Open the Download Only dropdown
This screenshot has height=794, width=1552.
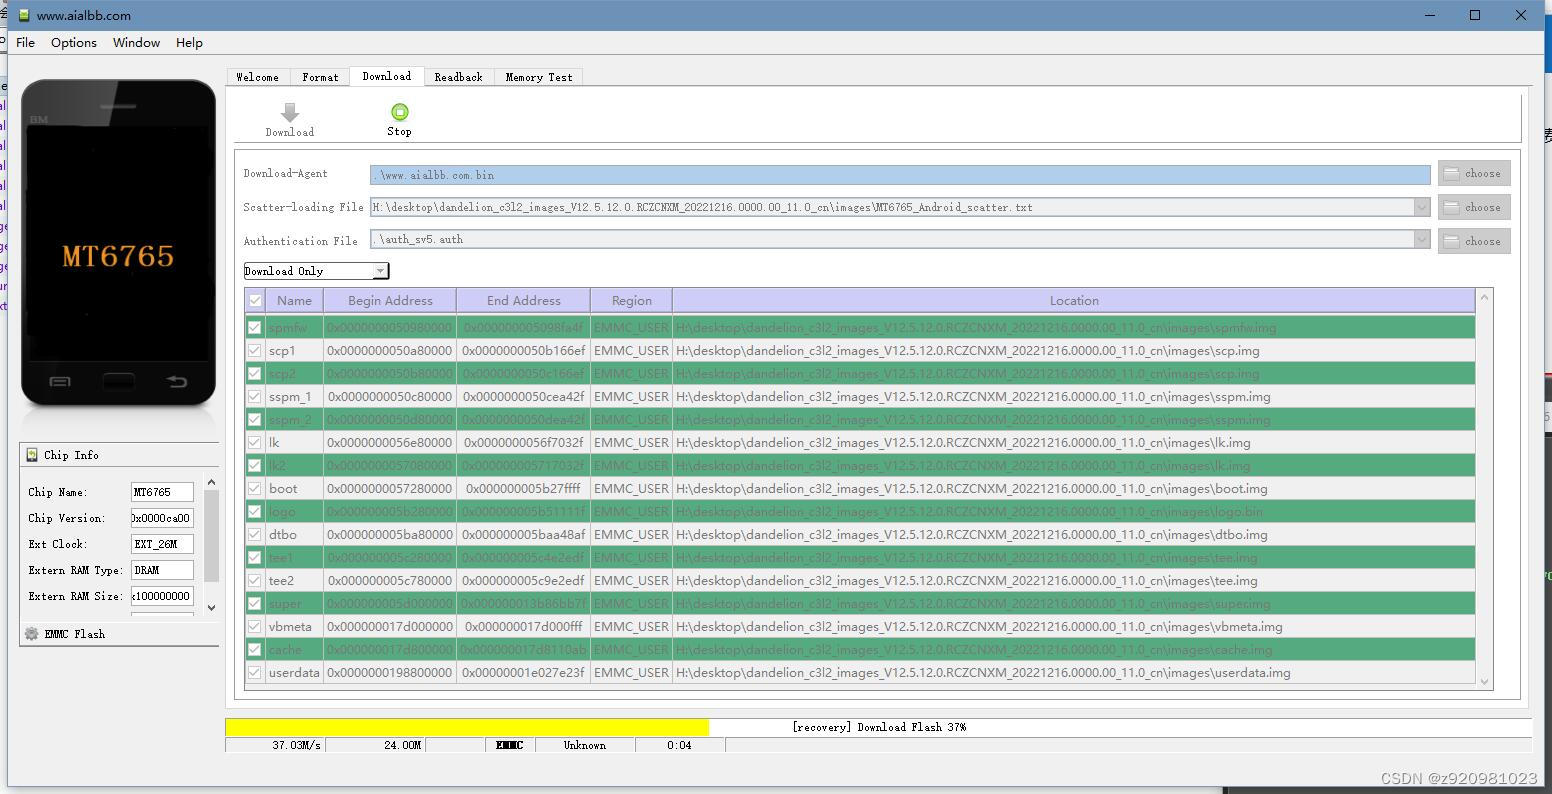click(x=381, y=270)
